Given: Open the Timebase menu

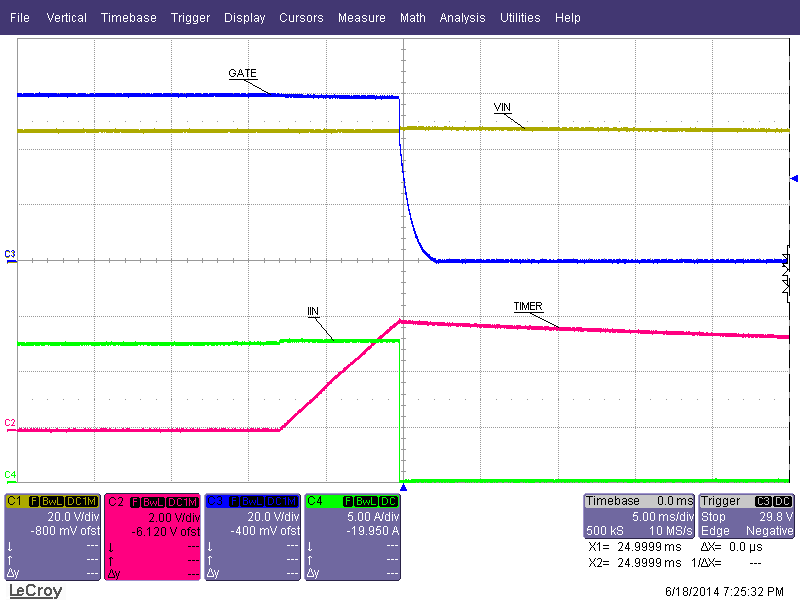Looking at the screenshot, I should click(128, 18).
